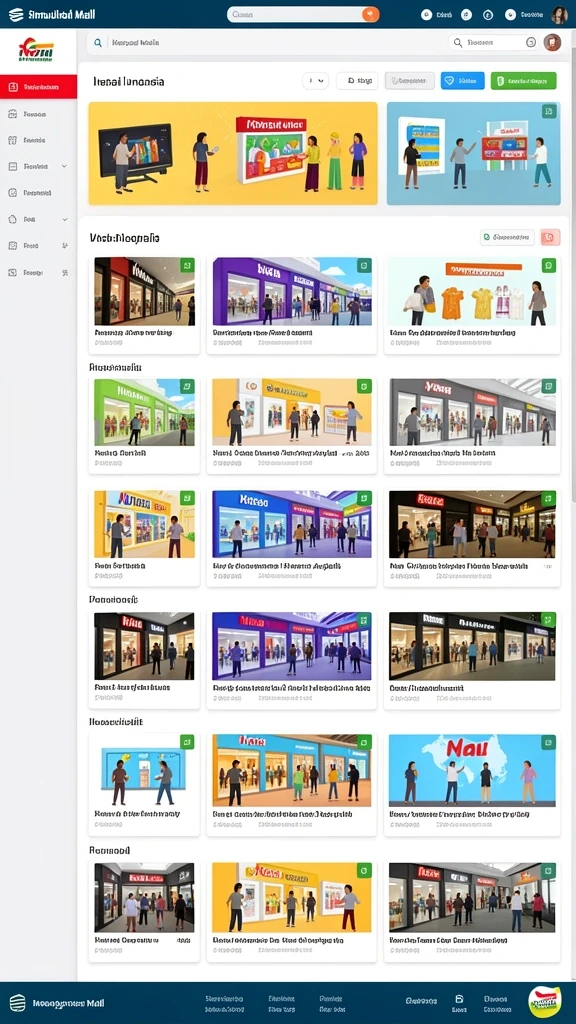Click the magnifier icon beside the page search
The image size is (576, 1024).
click(x=98, y=42)
